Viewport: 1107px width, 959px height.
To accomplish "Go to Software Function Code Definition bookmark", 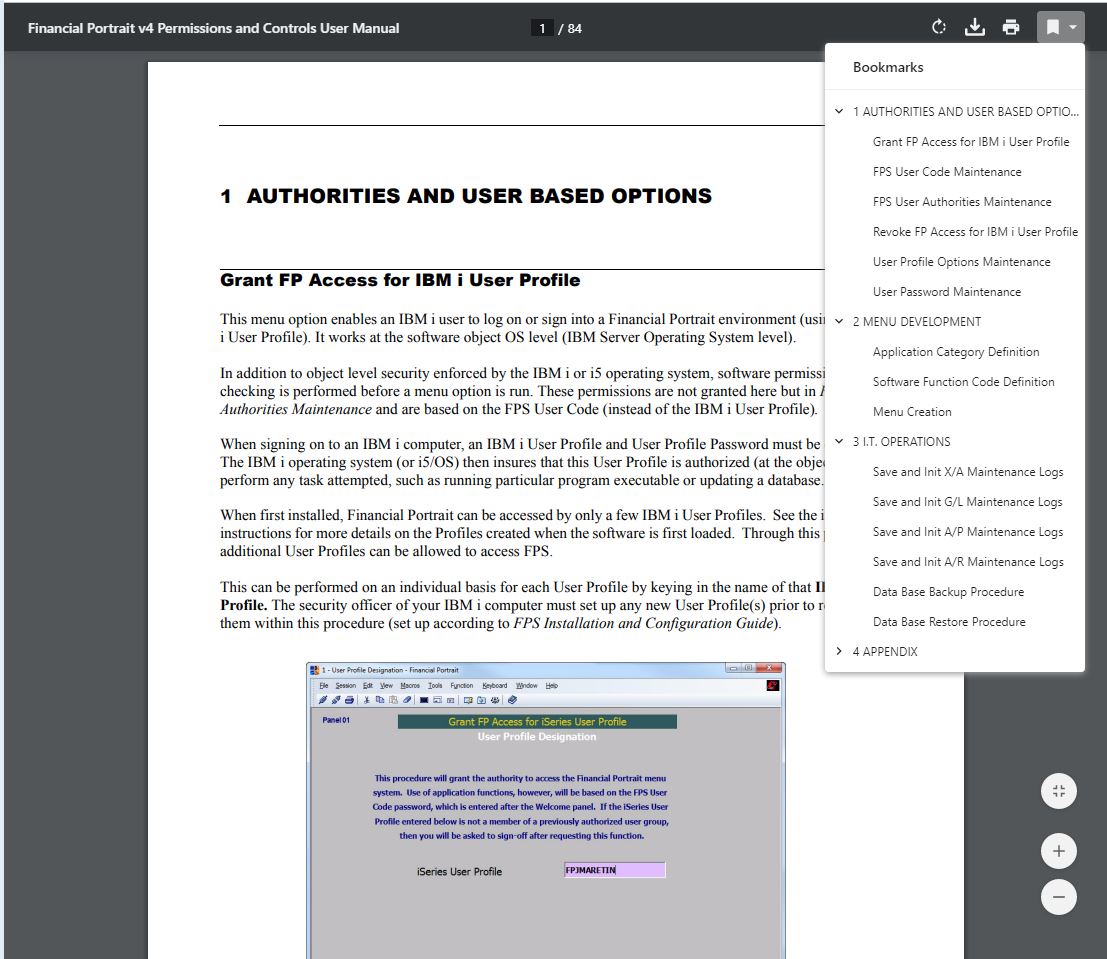I will pyautogui.click(x=964, y=381).
